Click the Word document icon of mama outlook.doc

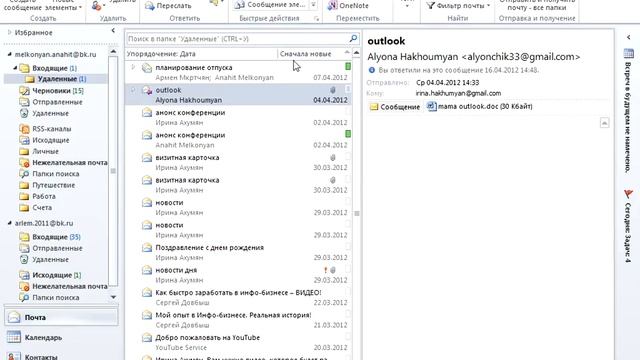coord(431,106)
